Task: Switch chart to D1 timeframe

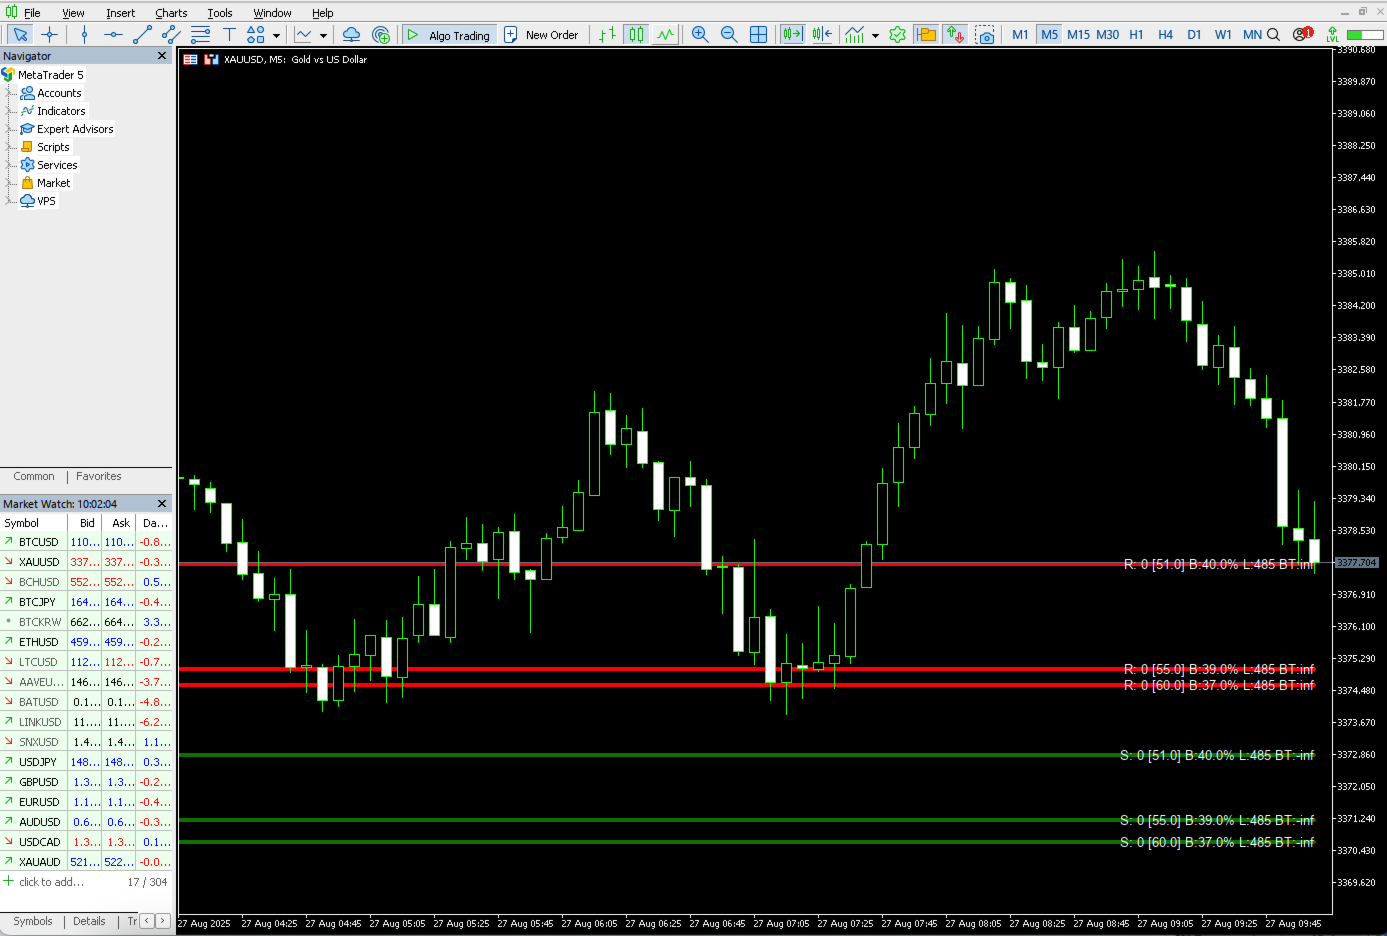Action: click(1194, 35)
